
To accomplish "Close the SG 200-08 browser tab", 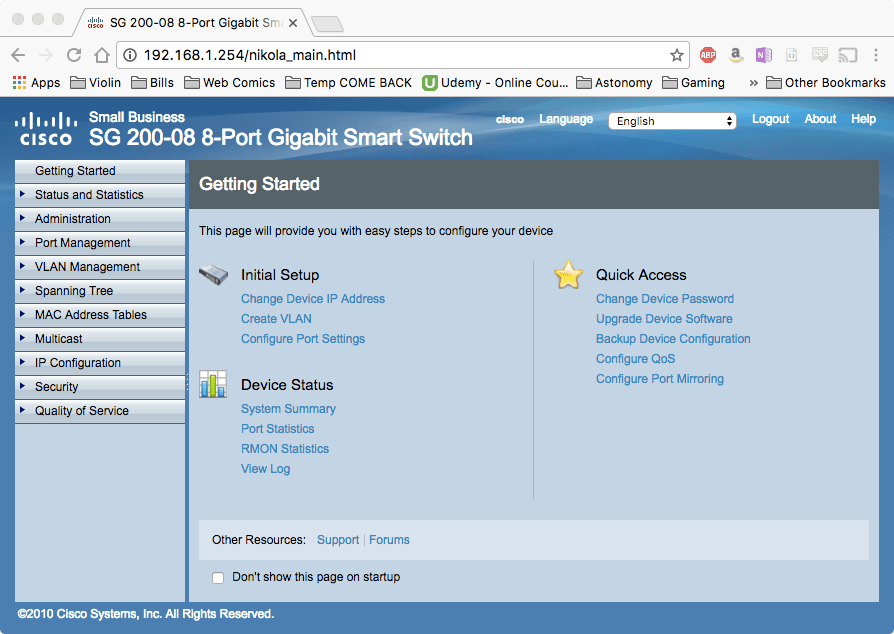I will point(293,23).
